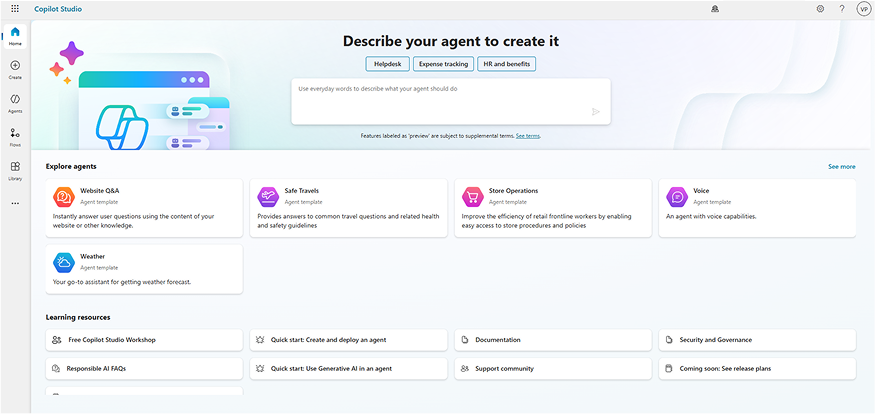Open the environment selector icon in header
The height and width of the screenshot is (414, 875).
coord(715,9)
